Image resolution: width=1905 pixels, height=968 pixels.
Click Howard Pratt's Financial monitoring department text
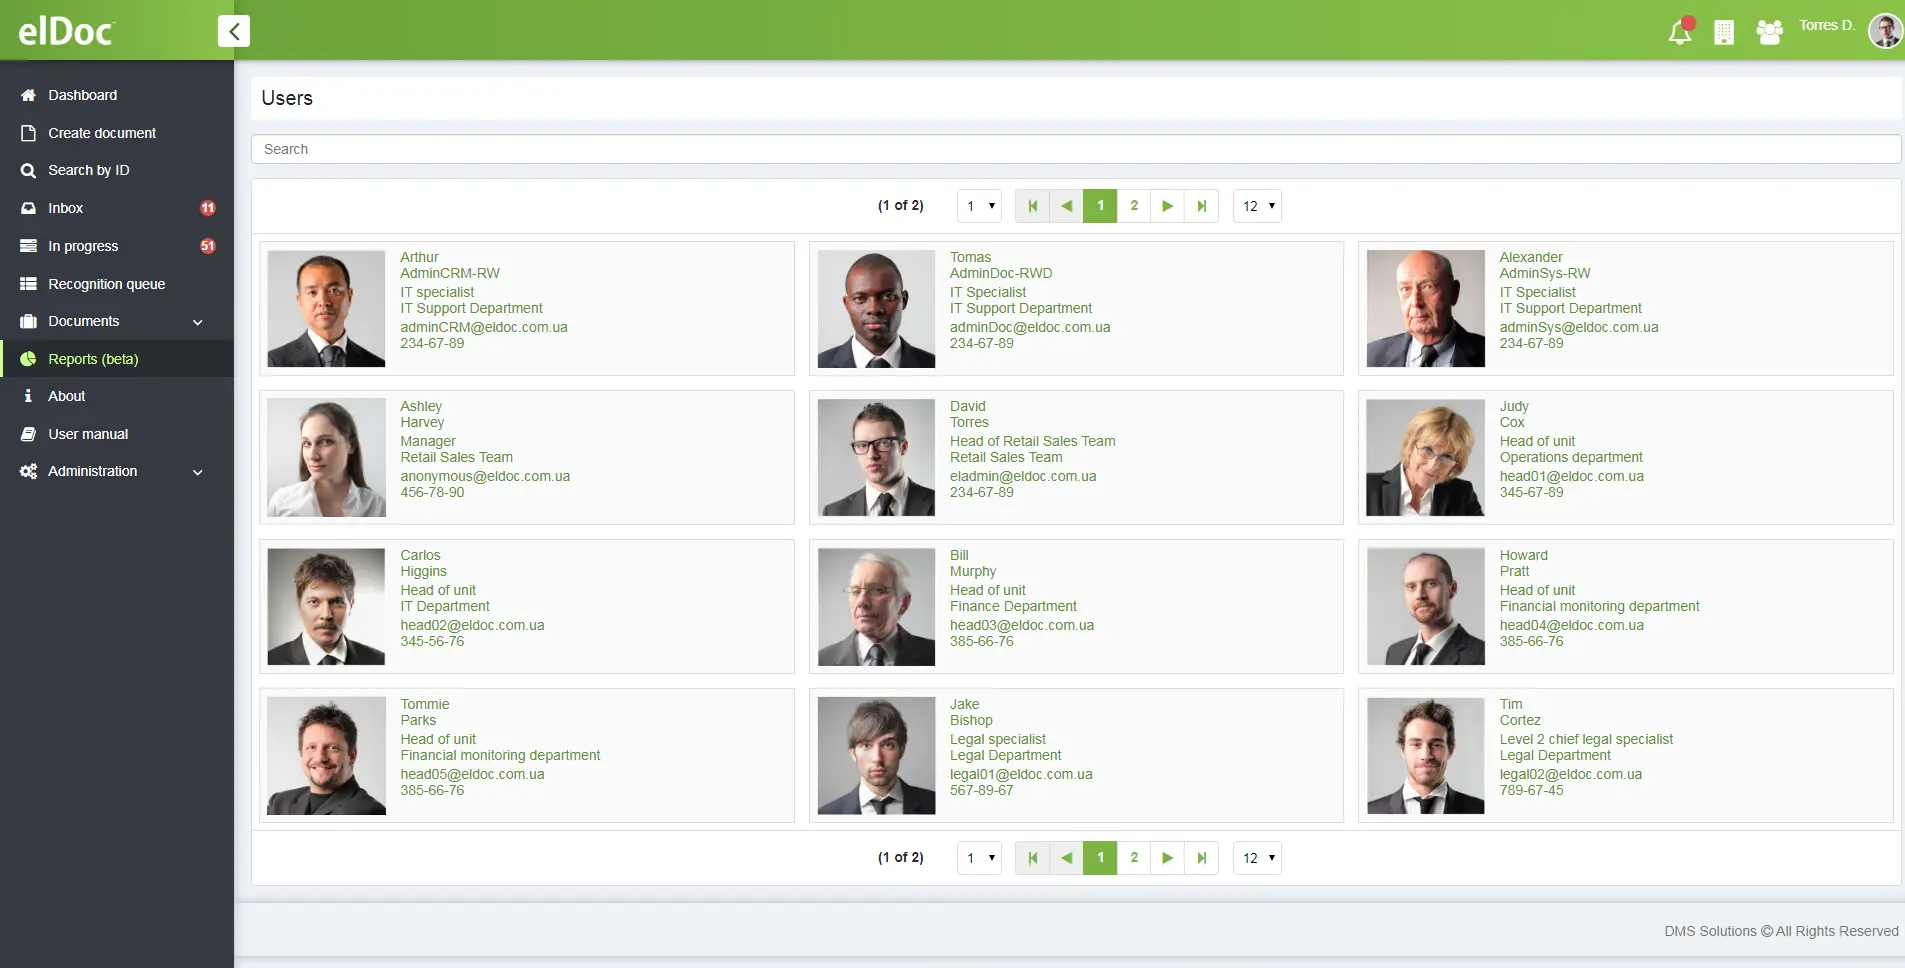[1599, 606]
